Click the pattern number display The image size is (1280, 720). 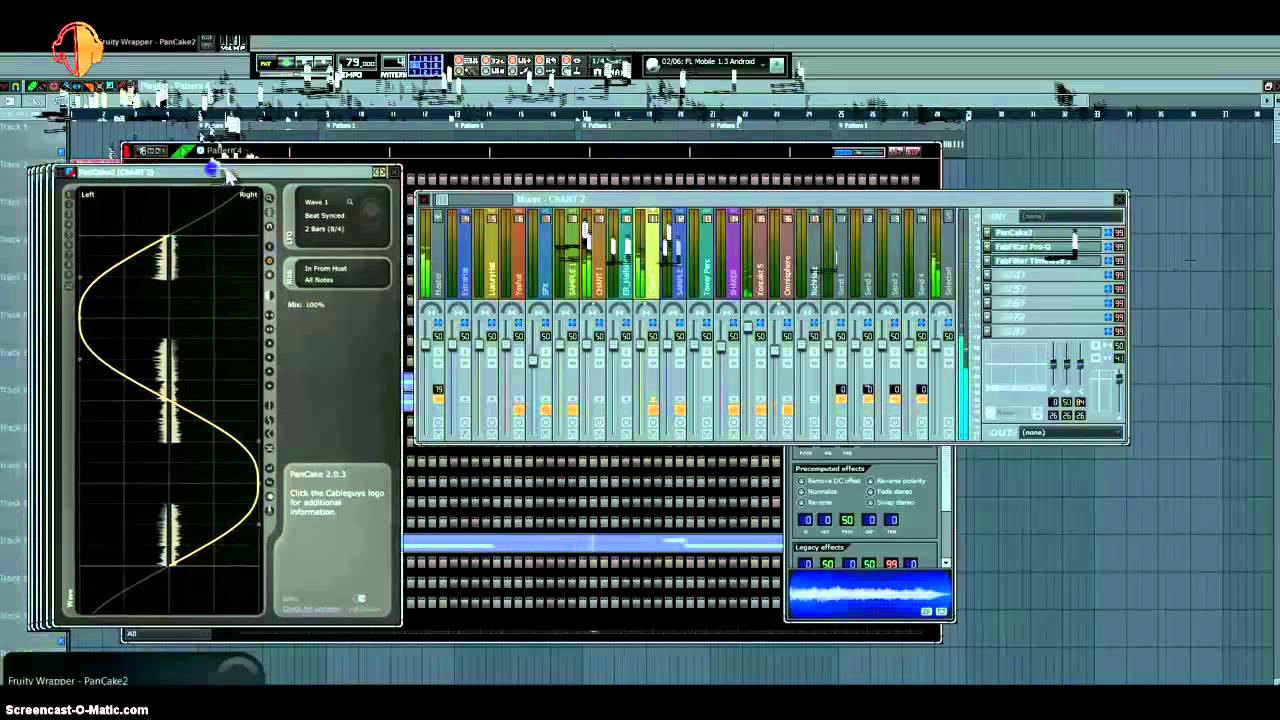pyautogui.click(x=394, y=63)
